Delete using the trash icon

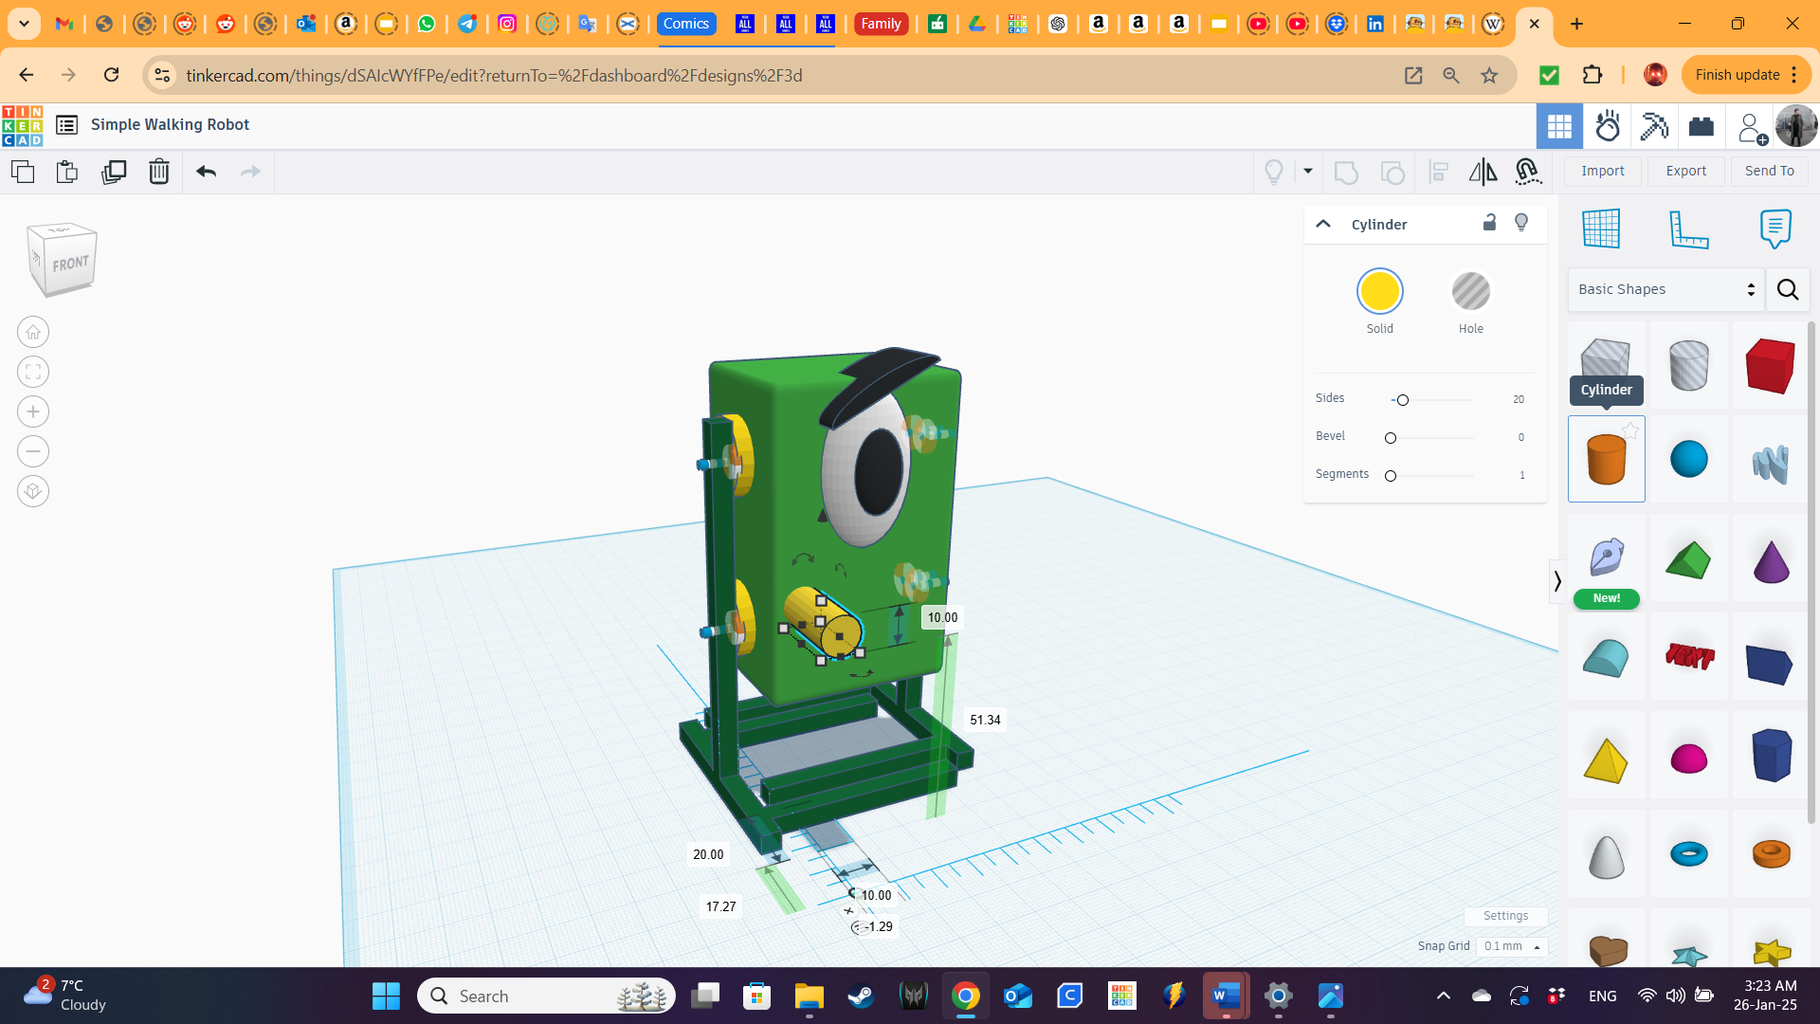coord(159,171)
